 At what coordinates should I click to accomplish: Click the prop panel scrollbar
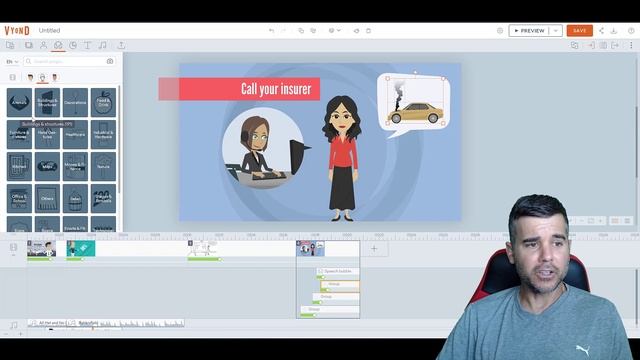pyautogui.click(x=119, y=139)
